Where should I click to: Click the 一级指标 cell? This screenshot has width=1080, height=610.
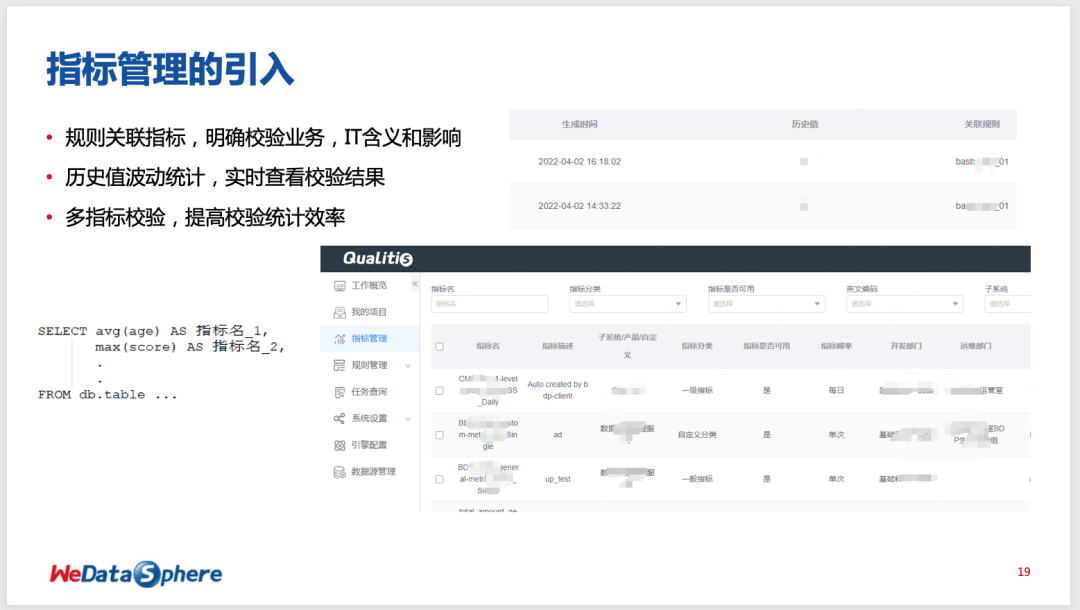coord(696,390)
